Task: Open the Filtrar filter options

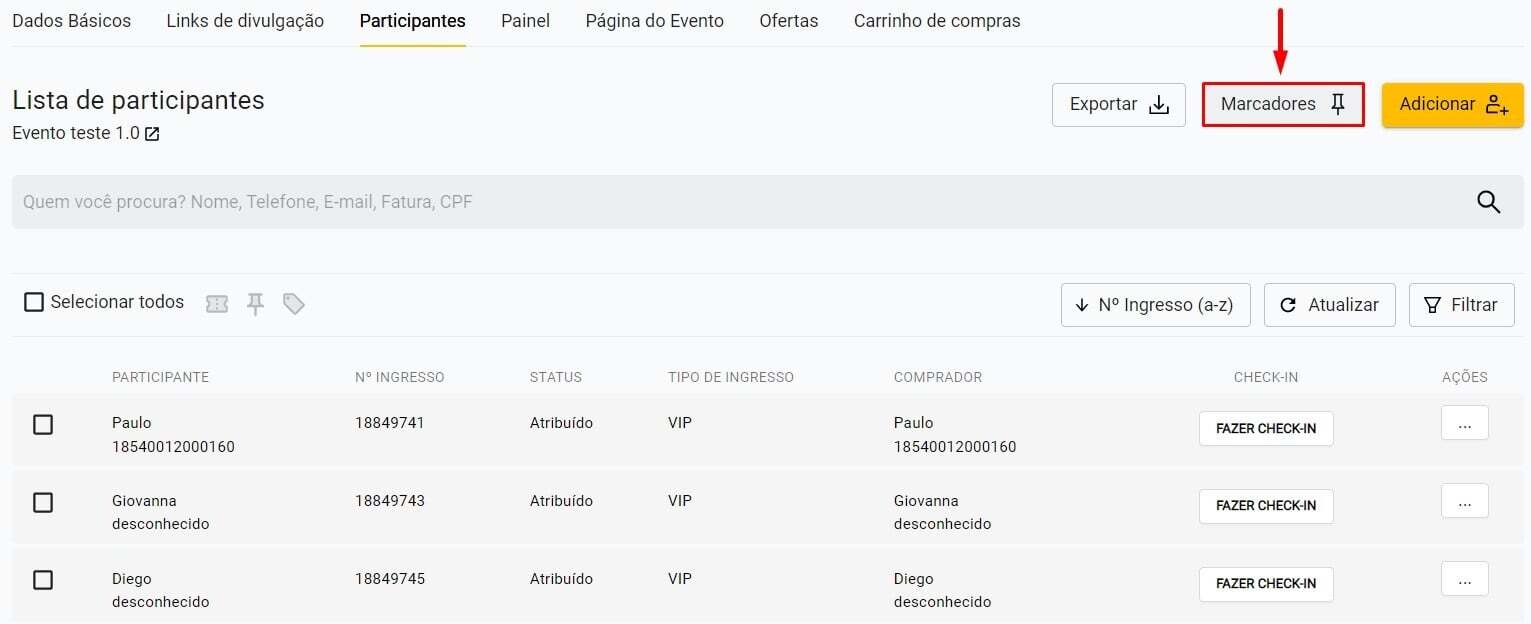Action: 1461,305
